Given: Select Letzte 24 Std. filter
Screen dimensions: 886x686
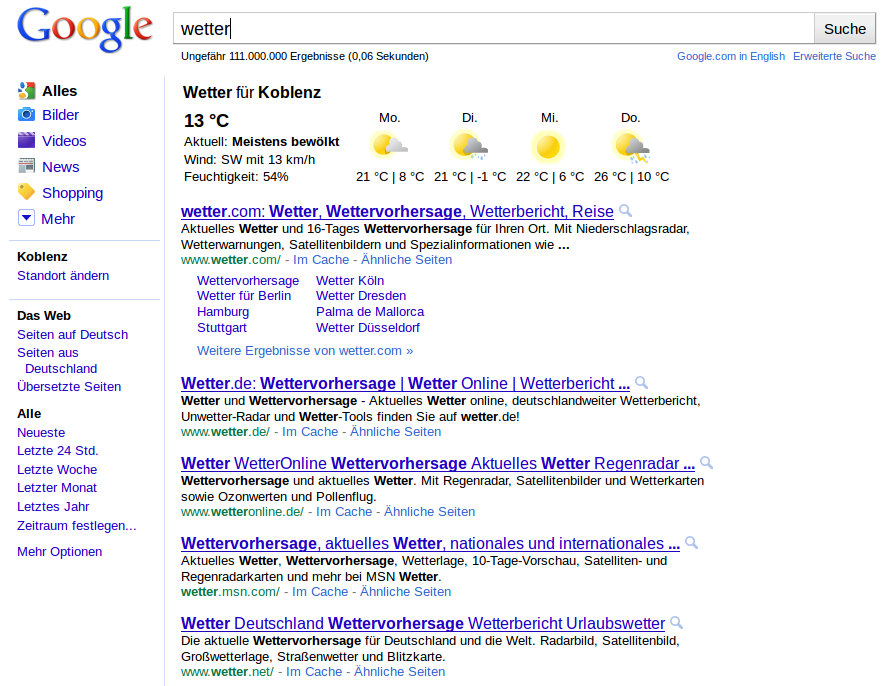Looking at the screenshot, I should pos(57,451).
